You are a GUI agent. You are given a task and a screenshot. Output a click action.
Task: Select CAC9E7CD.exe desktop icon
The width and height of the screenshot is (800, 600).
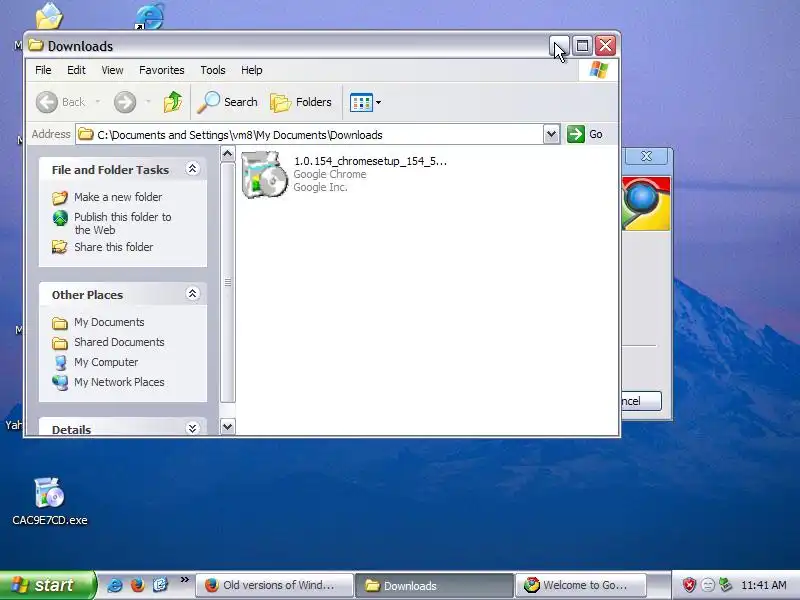tap(49, 501)
